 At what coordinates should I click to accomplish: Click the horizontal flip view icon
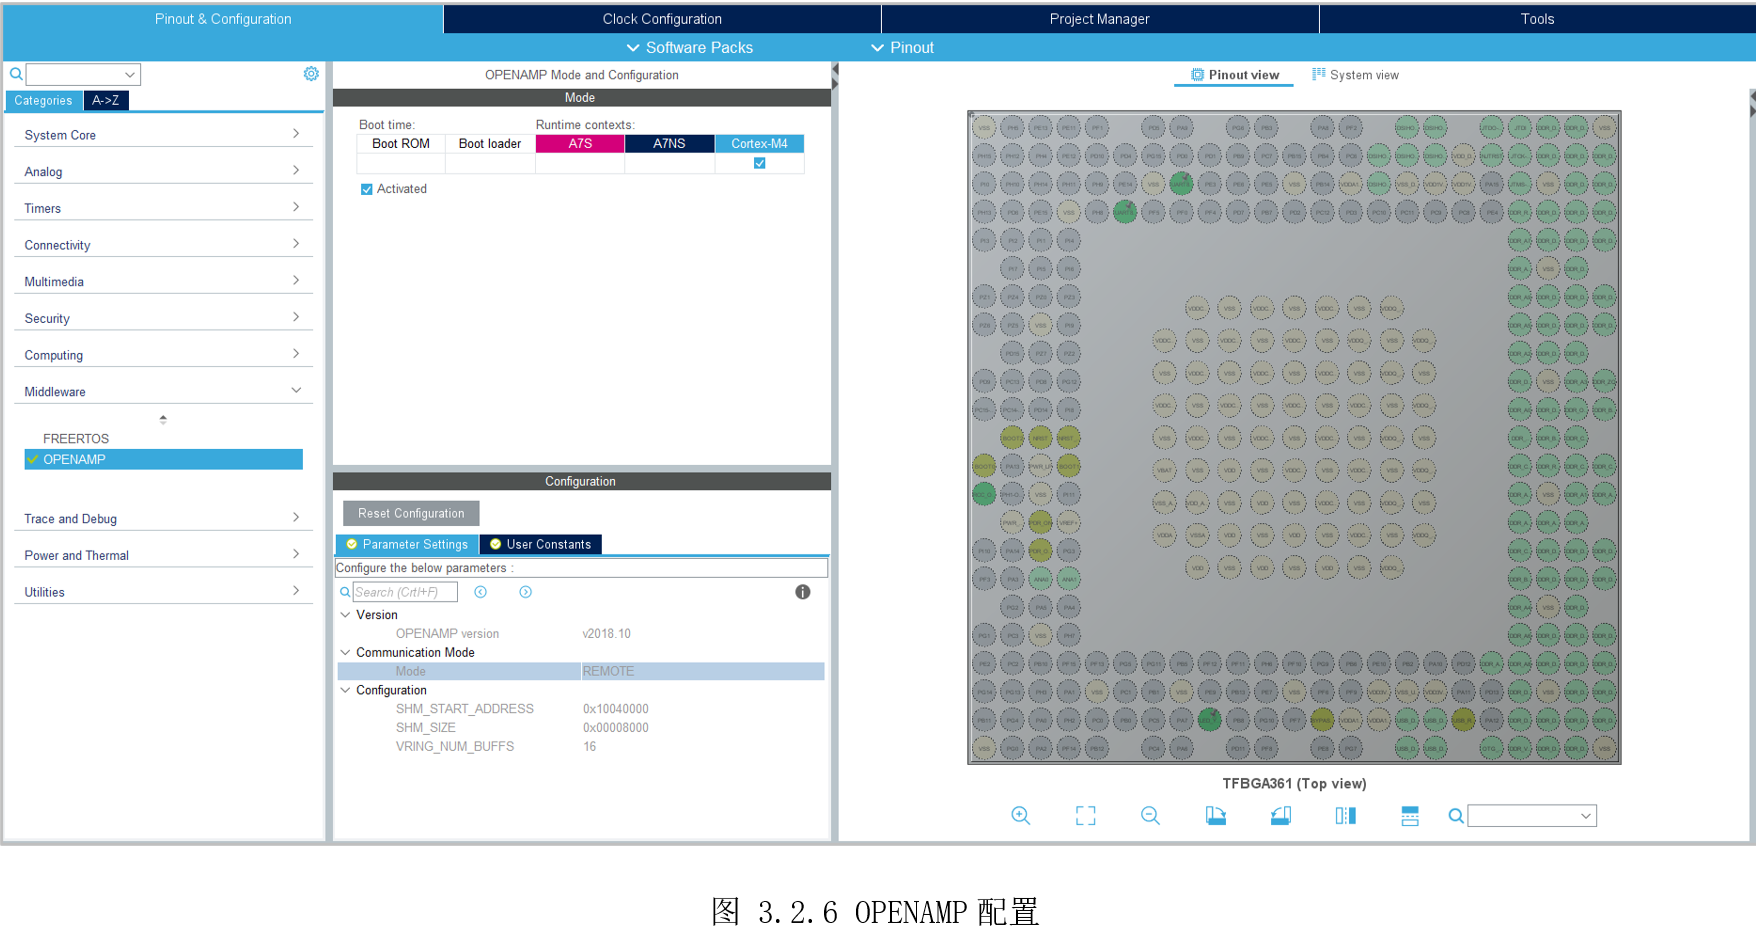point(1345,816)
